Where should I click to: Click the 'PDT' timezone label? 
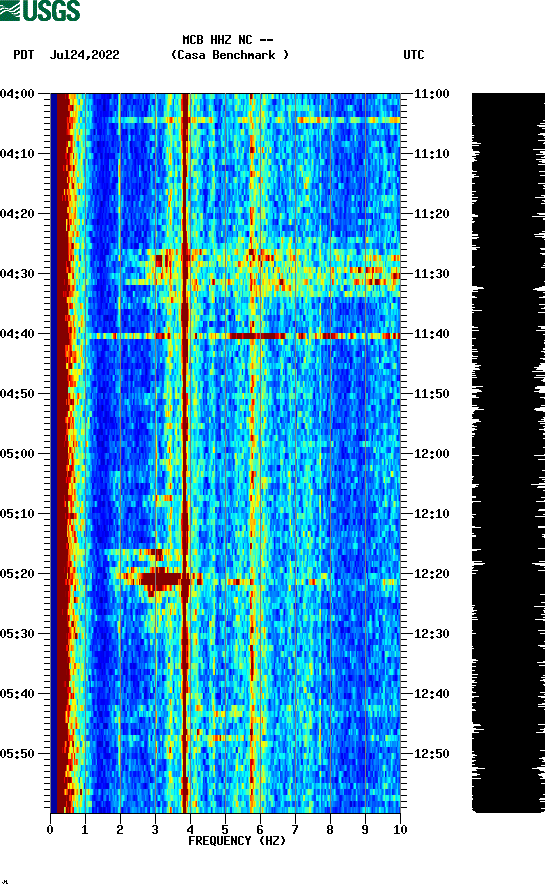click(x=23, y=55)
